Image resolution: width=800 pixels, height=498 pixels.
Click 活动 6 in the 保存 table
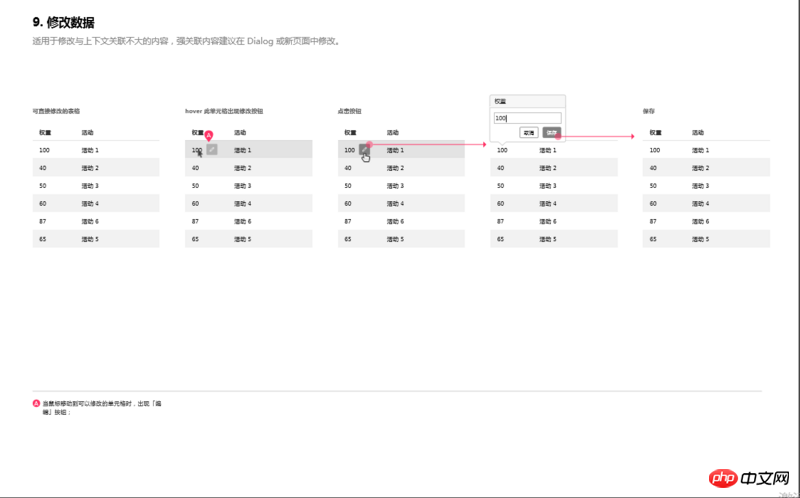[x=701, y=221]
